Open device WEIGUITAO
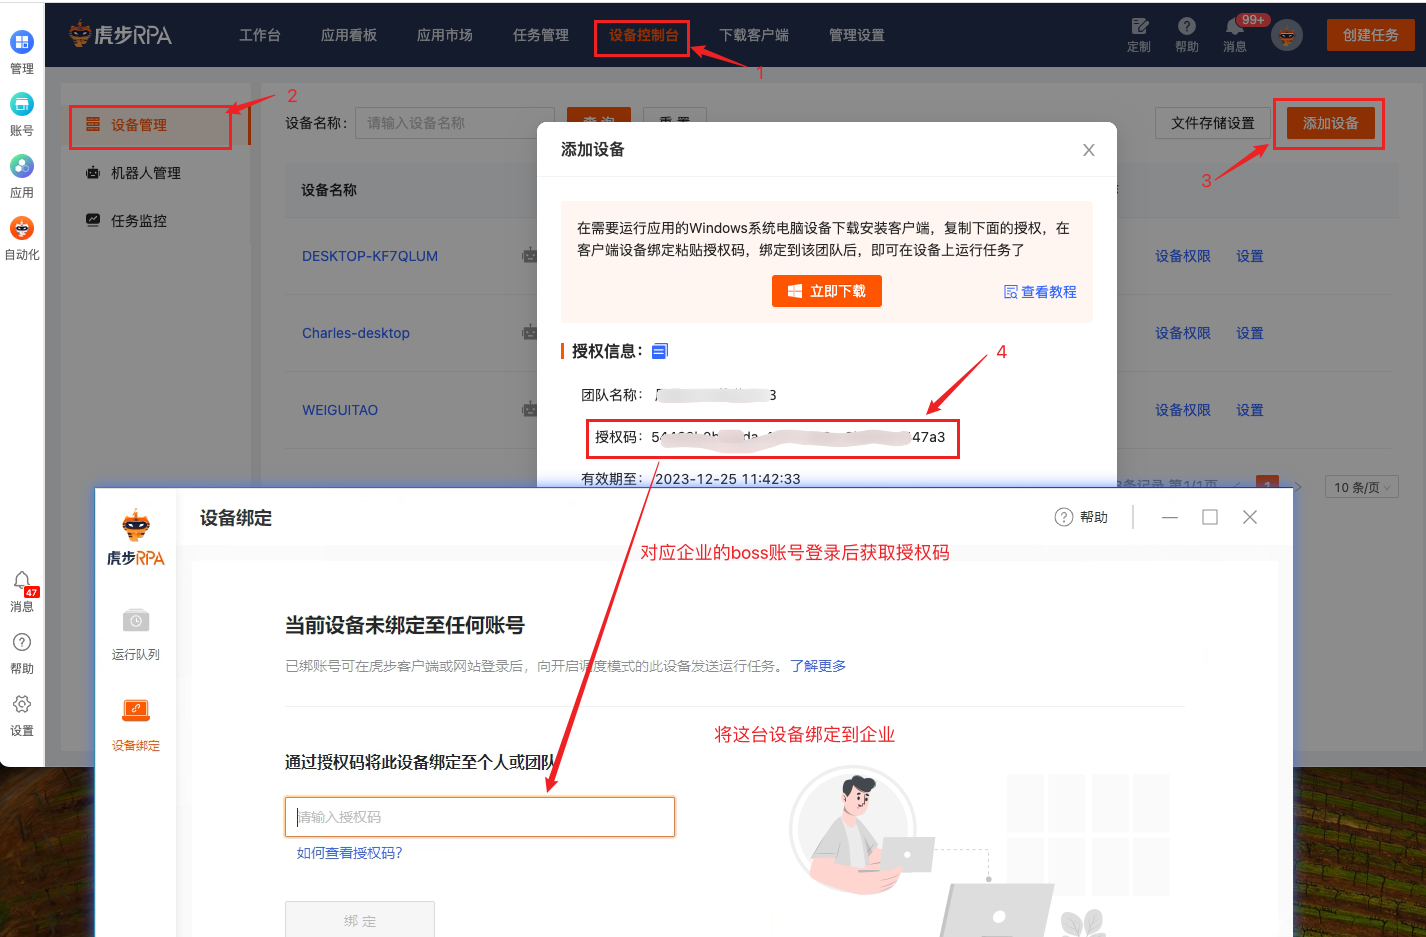This screenshot has width=1426, height=937. pyautogui.click(x=340, y=410)
